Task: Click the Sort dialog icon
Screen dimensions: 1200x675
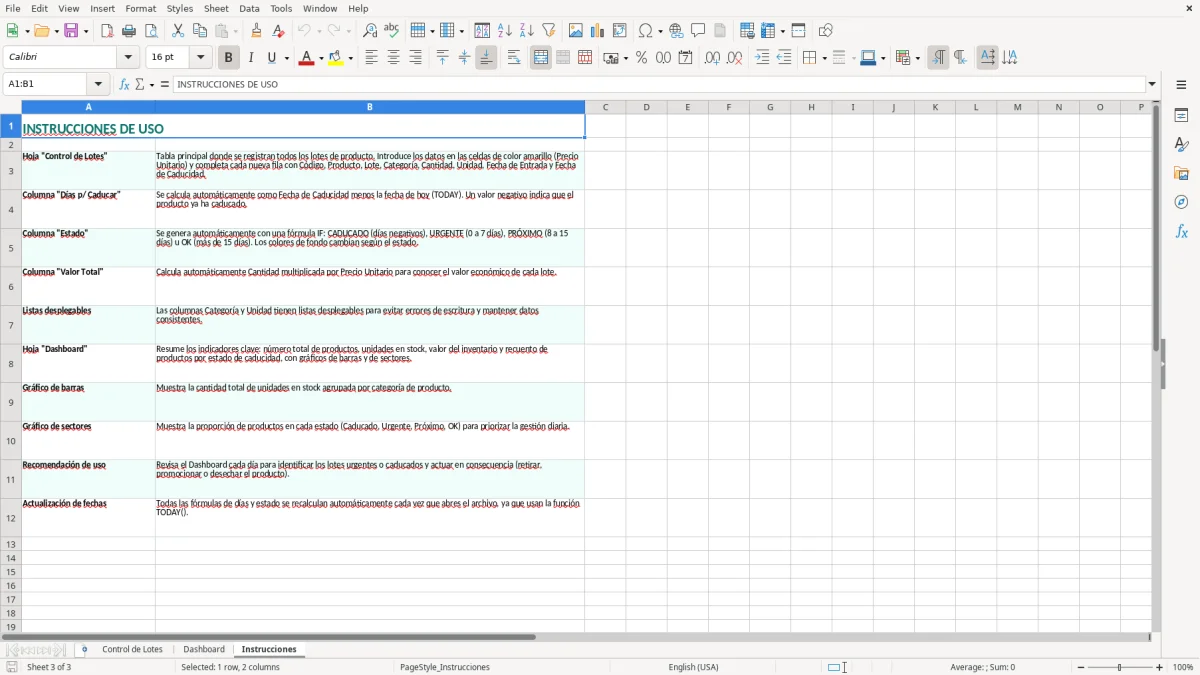Action: click(482, 31)
